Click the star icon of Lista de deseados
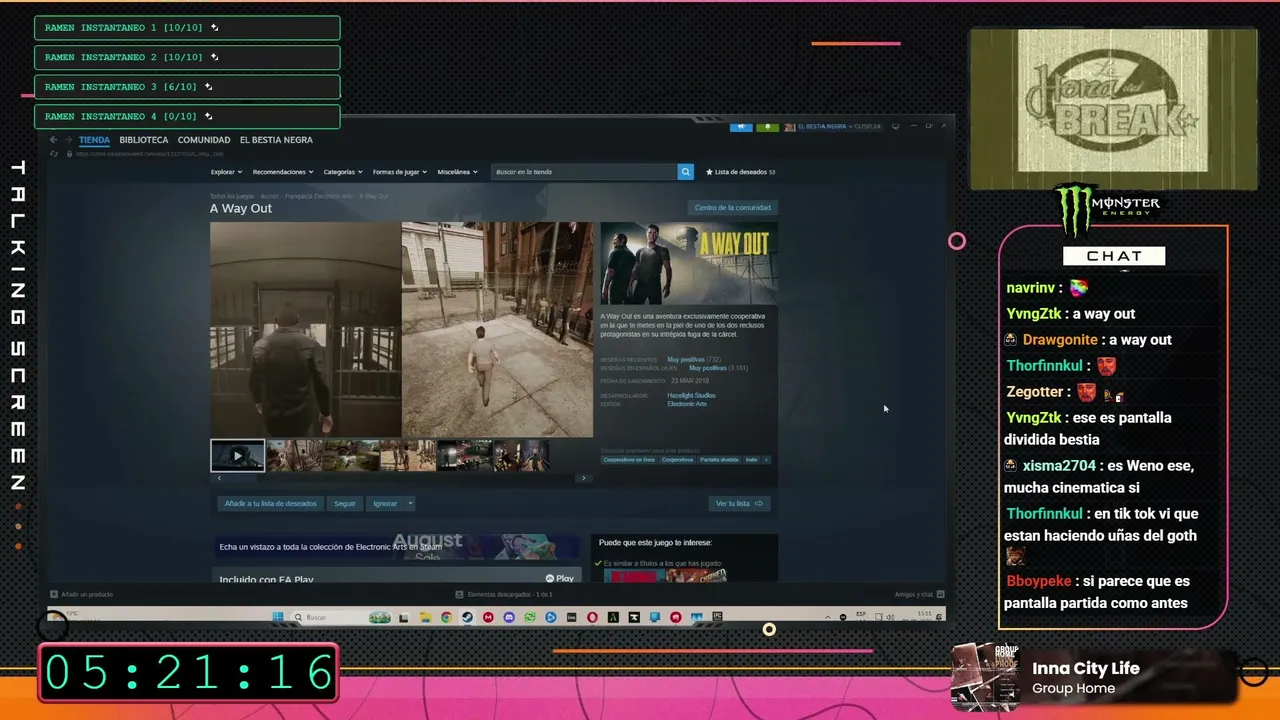Image resolution: width=1280 pixels, height=720 pixels. [709, 172]
